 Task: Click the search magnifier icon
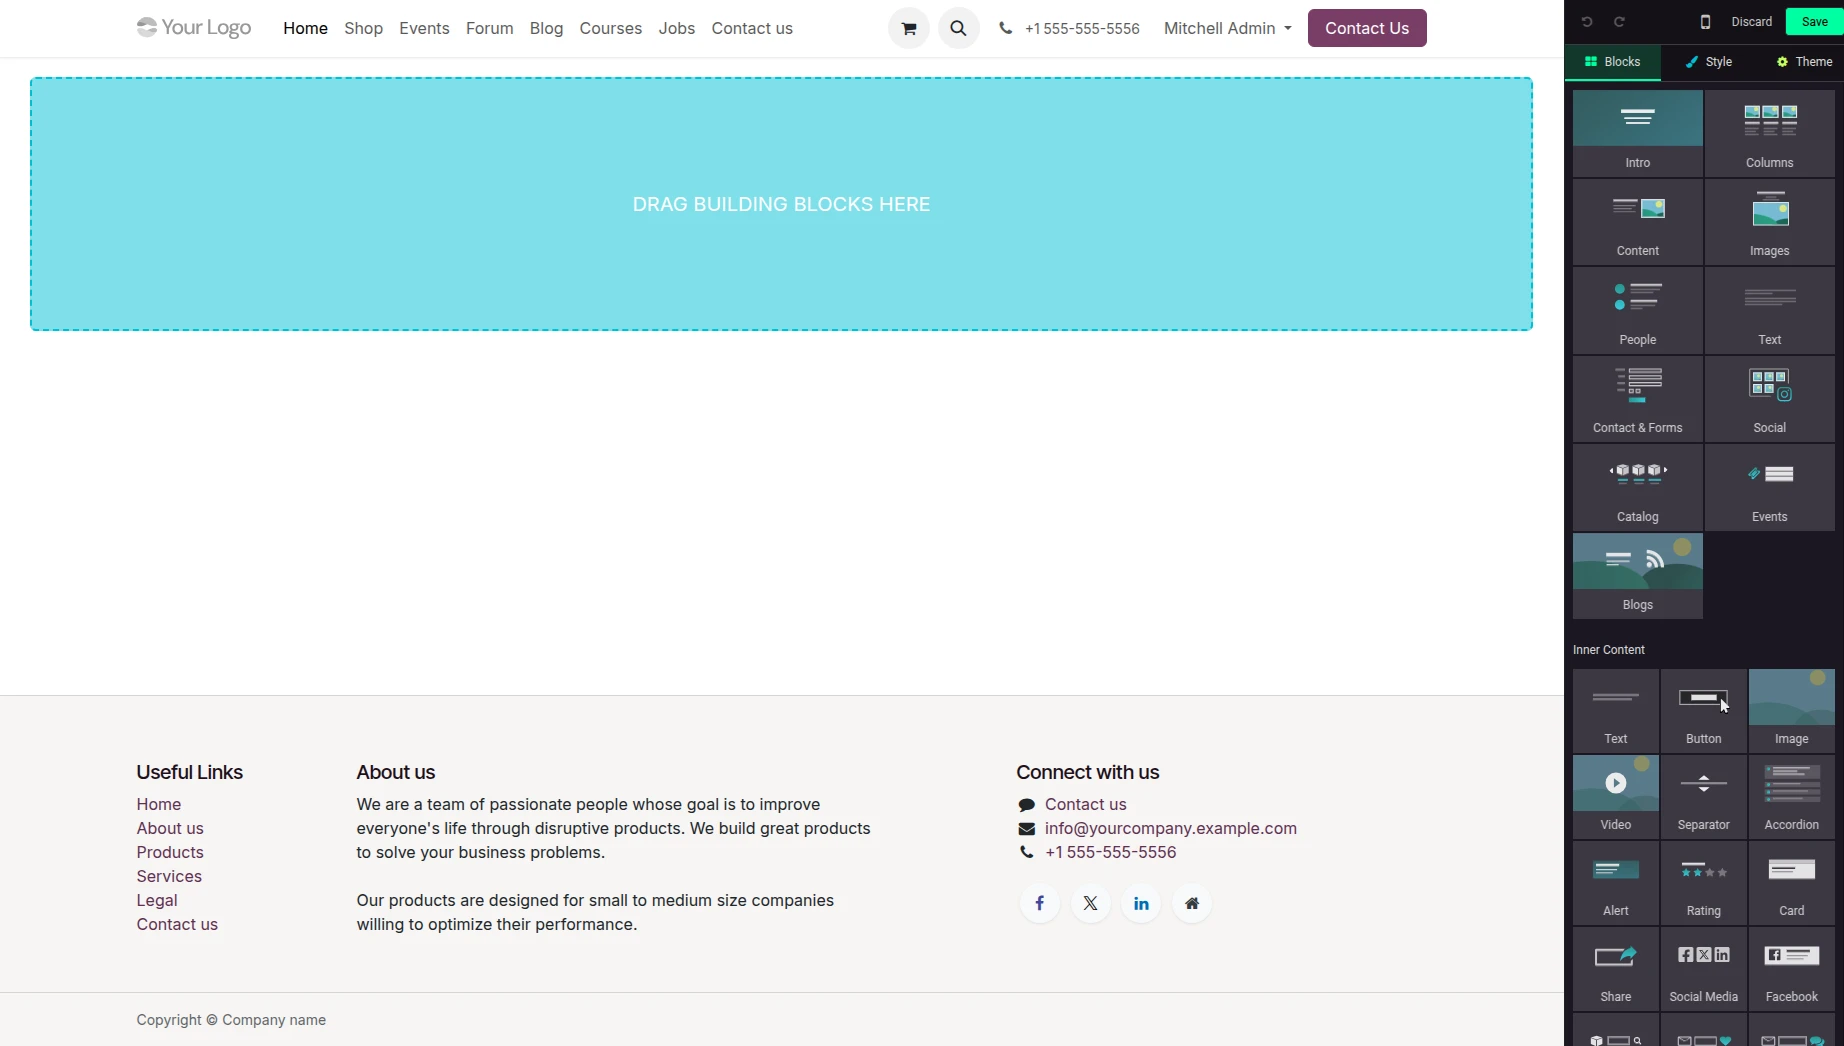click(958, 28)
